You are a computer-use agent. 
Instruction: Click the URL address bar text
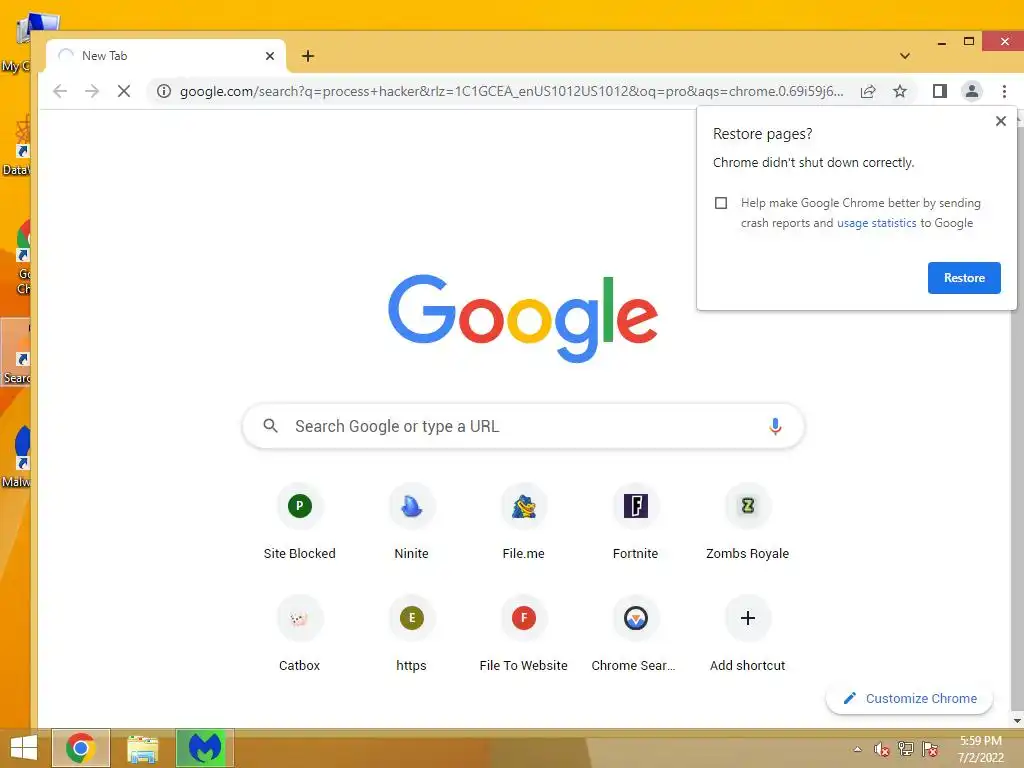(511, 91)
